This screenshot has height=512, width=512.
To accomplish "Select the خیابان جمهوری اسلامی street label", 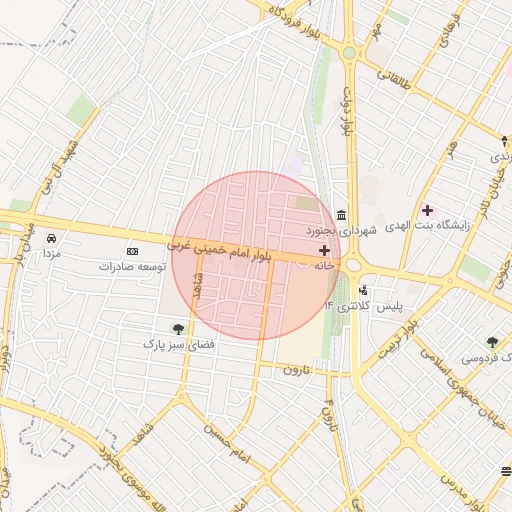I will tap(463, 389).
